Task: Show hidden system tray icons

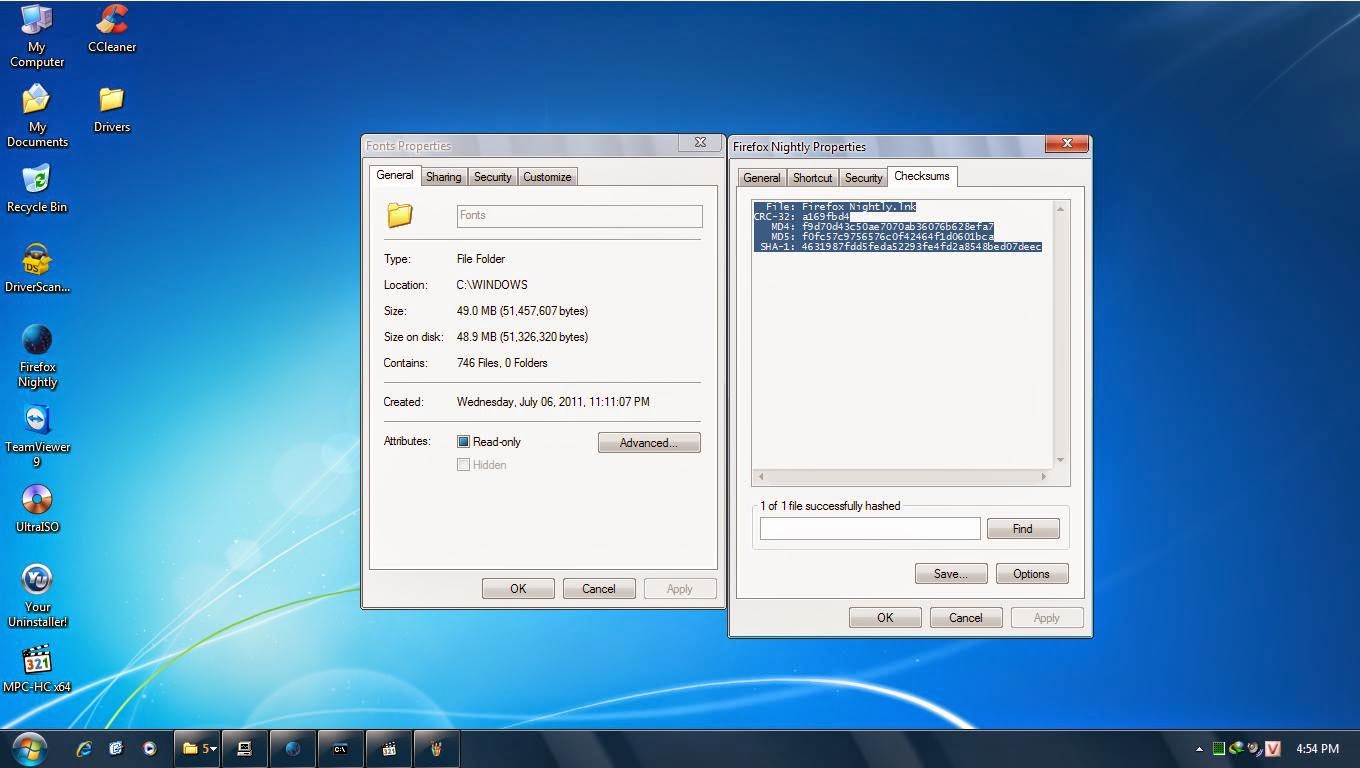Action: [1199, 749]
